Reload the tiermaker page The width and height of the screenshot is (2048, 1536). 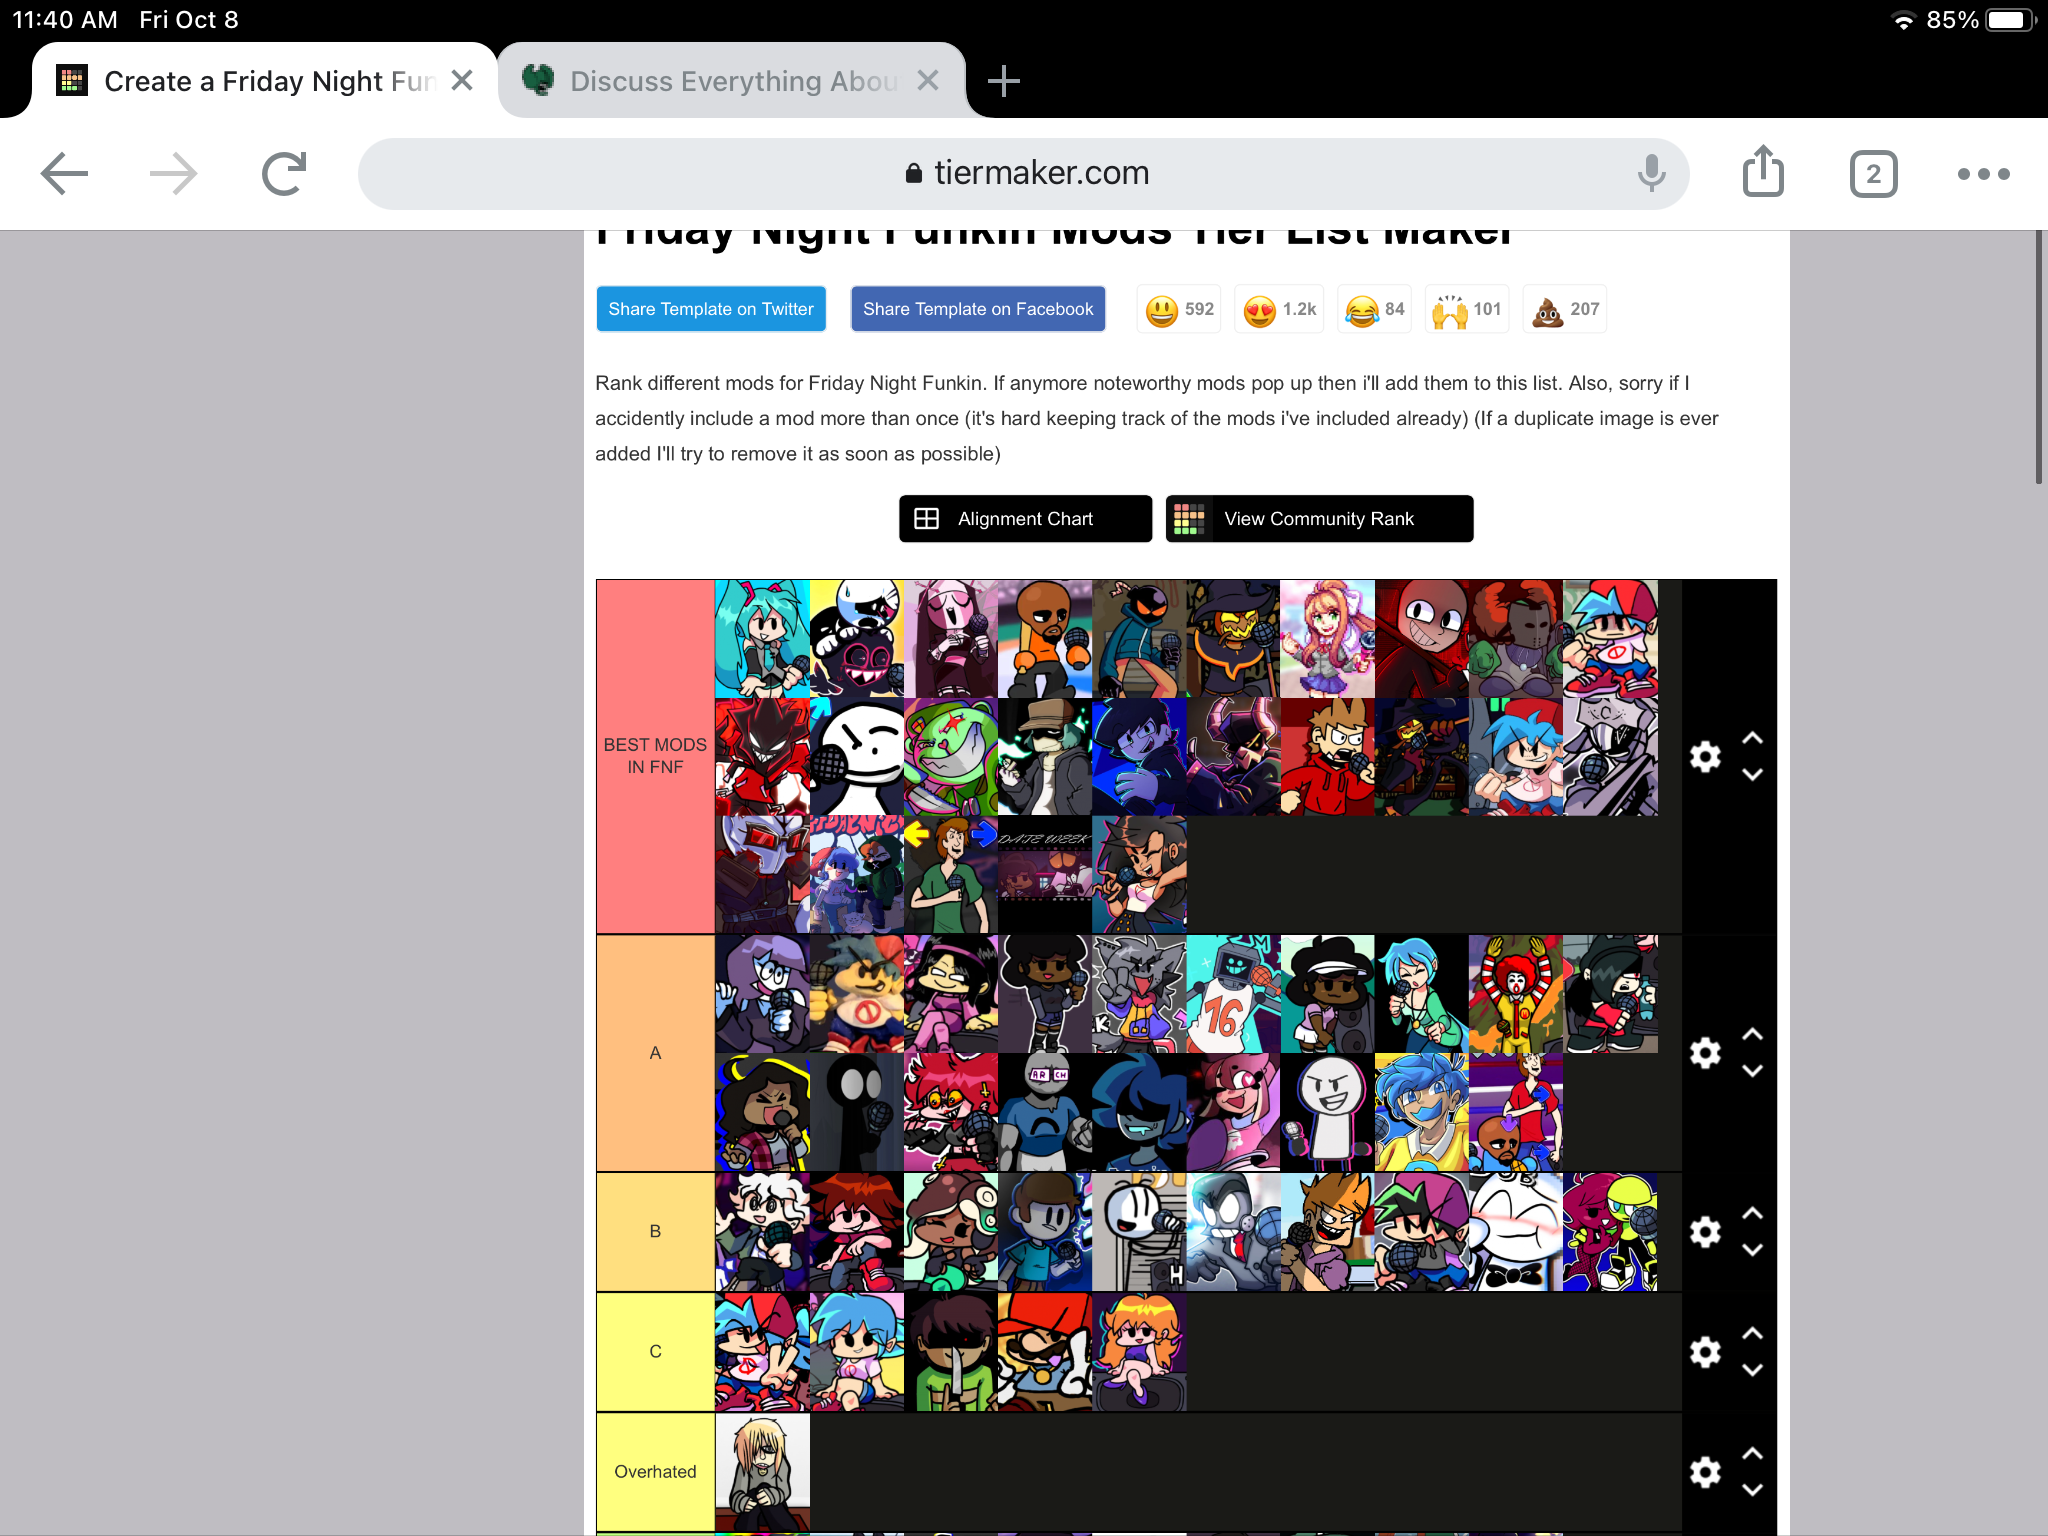(x=284, y=174)
